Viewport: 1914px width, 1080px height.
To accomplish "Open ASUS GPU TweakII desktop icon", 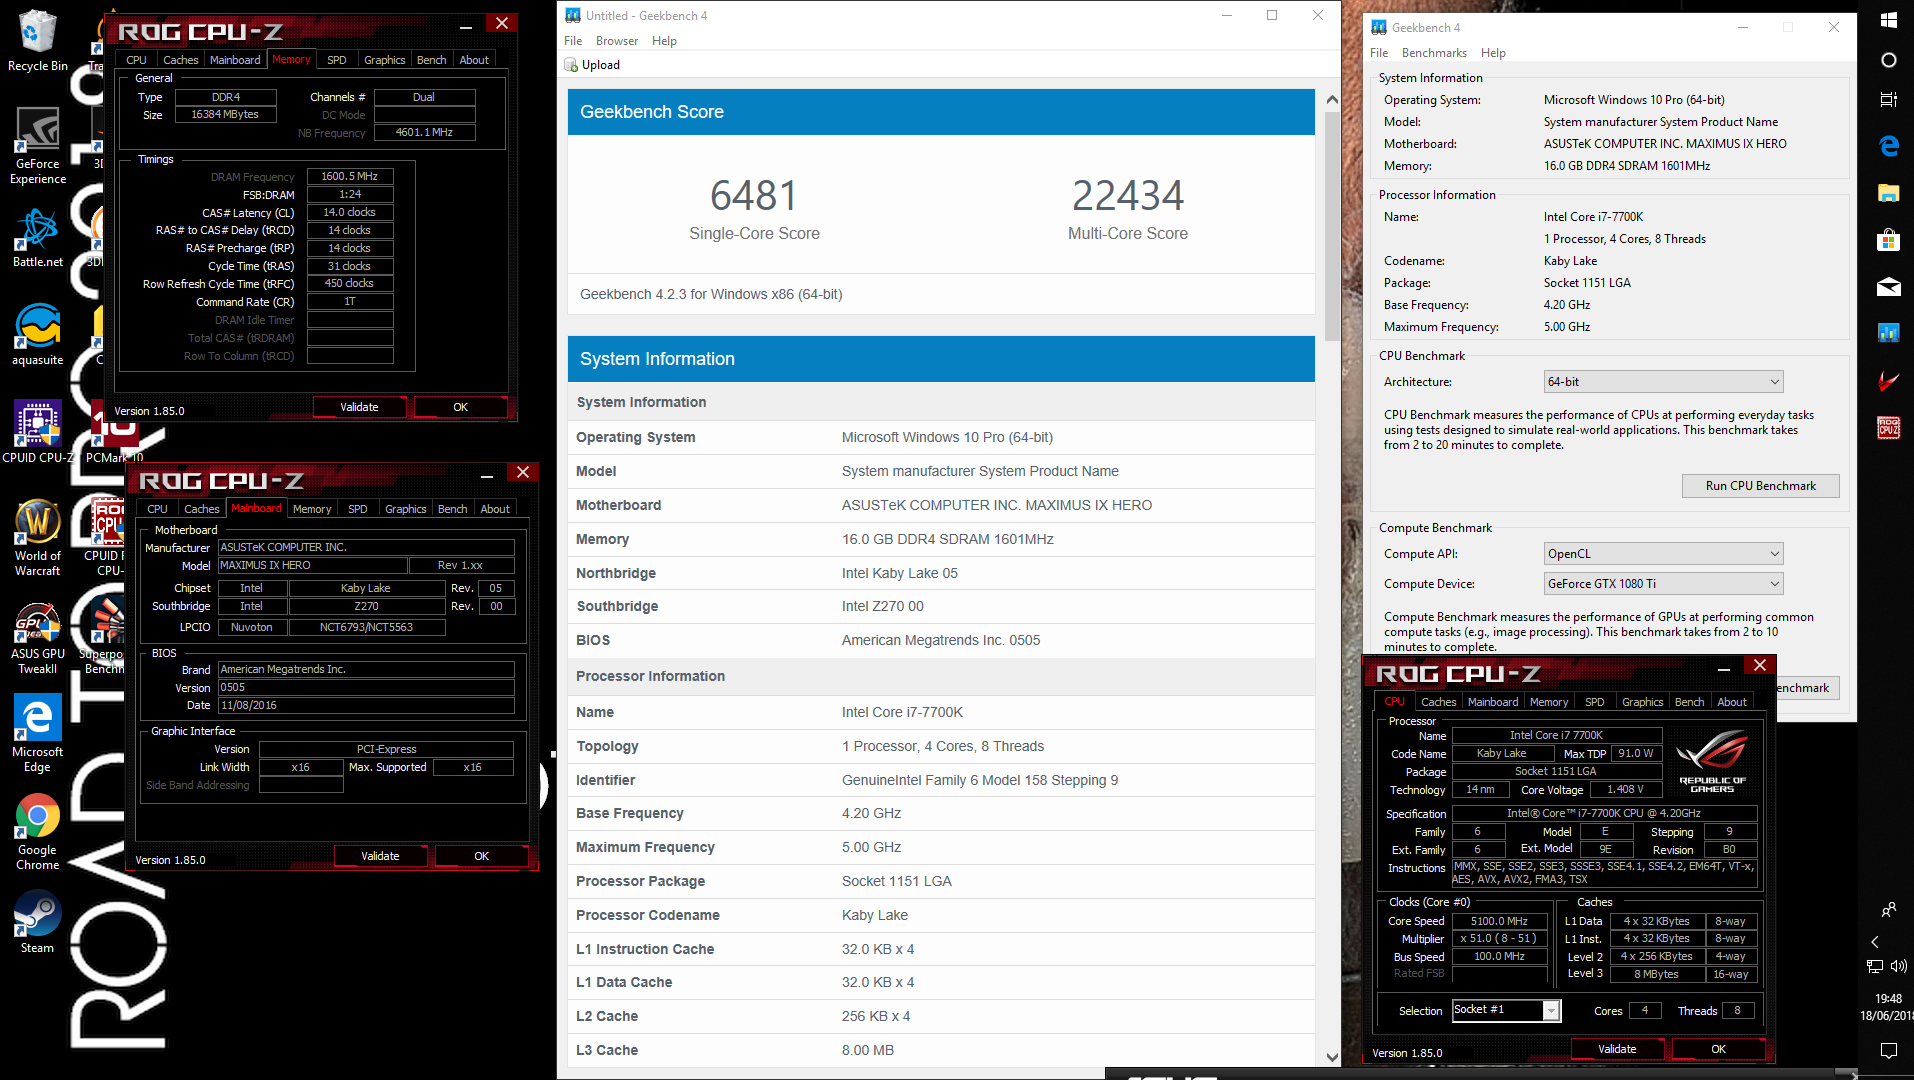I will coord(37,638).
